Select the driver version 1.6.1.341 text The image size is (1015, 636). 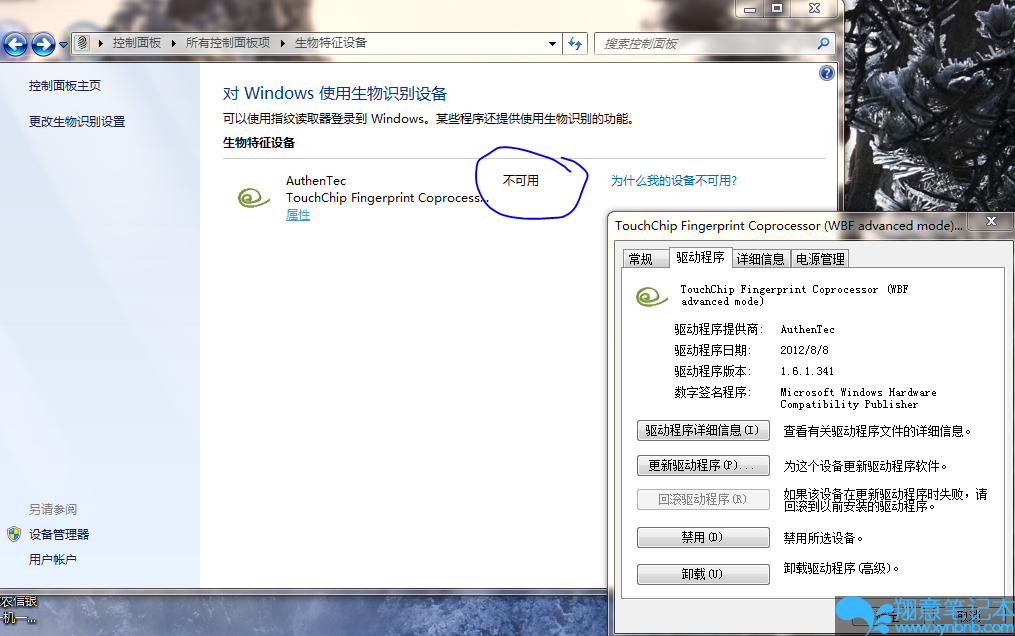807,371
